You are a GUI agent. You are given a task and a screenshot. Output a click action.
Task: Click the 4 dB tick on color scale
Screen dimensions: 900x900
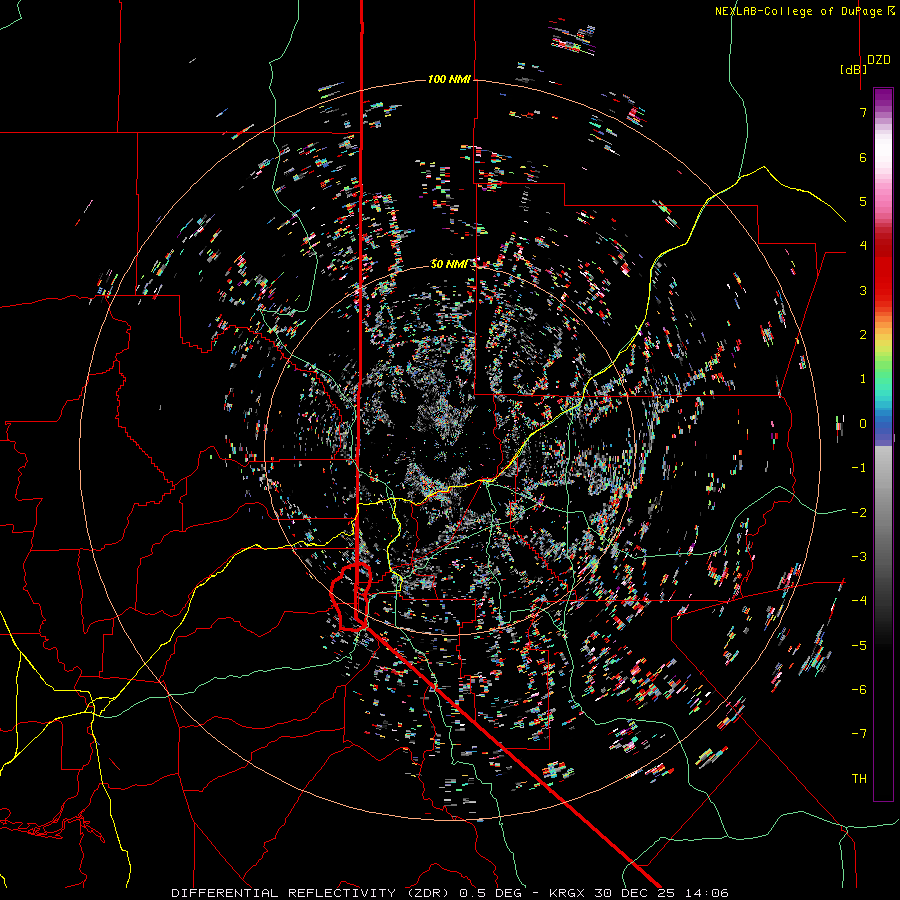pyautogui.click(x=863, y=246)
